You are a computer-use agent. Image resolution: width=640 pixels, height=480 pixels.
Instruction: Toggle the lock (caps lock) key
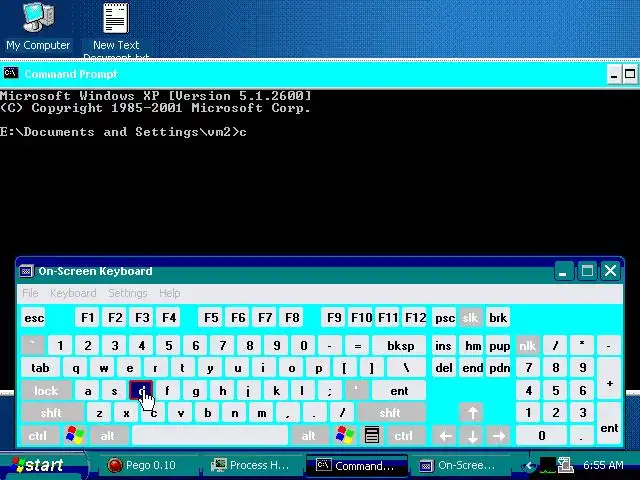(x=46, y=391)
